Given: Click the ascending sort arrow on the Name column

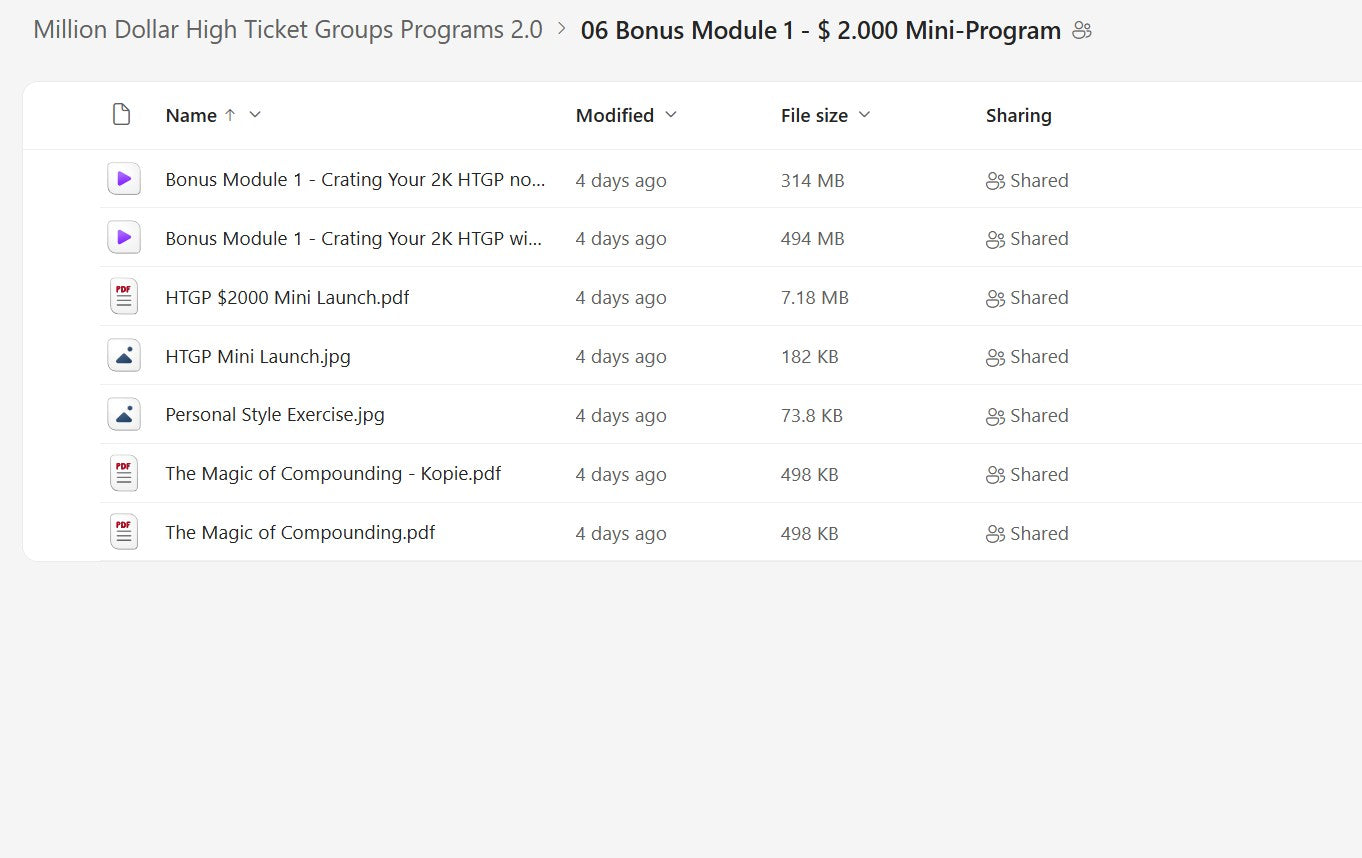Looking at the screenshot, I should tap(228, 114).
